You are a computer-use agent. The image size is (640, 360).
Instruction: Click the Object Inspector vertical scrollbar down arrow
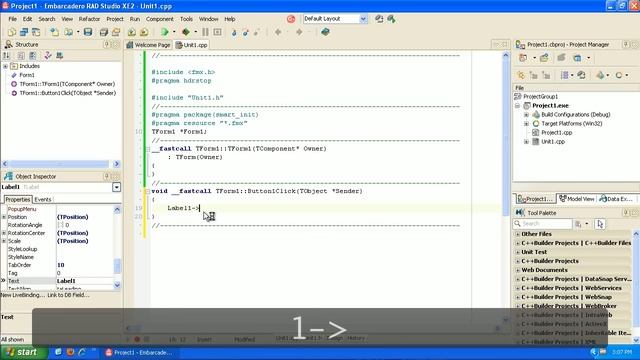click(x=117, y=285)
